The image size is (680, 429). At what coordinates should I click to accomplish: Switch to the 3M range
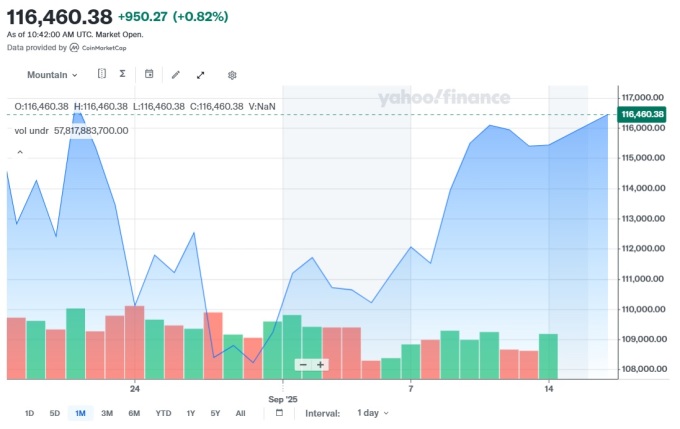pos(107,413)
